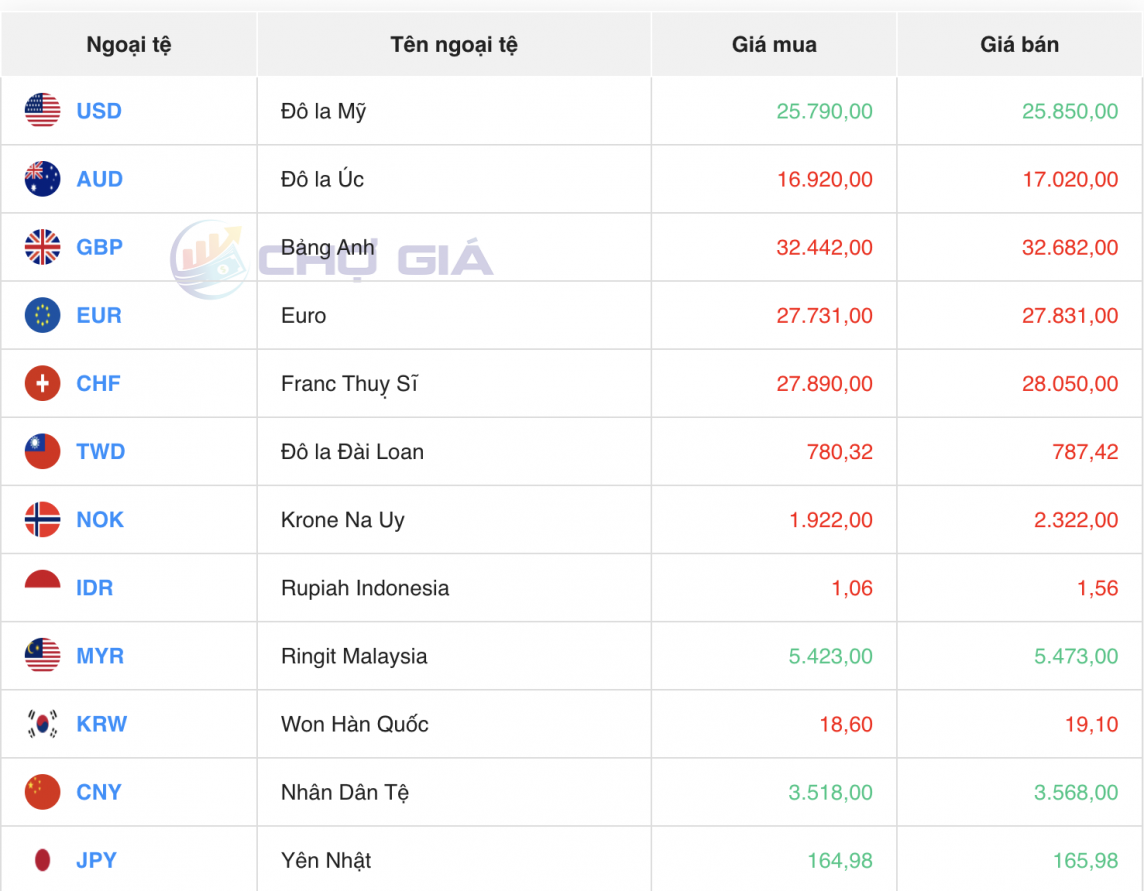Click the Tên ngoại tệ column header

pyautogui.click(x=454, y=44)
